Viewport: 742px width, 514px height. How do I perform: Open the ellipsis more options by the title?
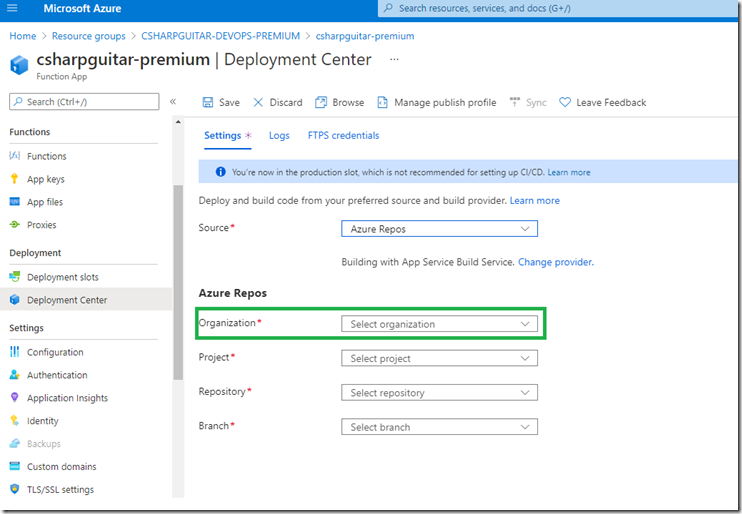pos(394,60)
